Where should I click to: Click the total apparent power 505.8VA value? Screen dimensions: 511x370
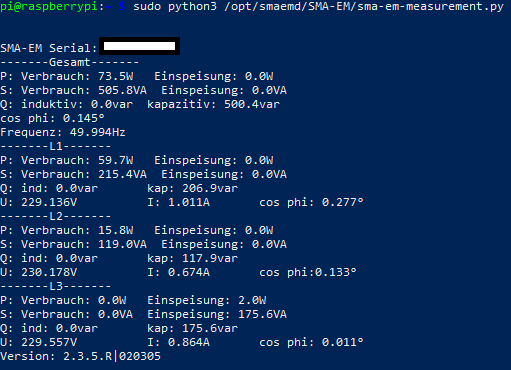(122, 90)
